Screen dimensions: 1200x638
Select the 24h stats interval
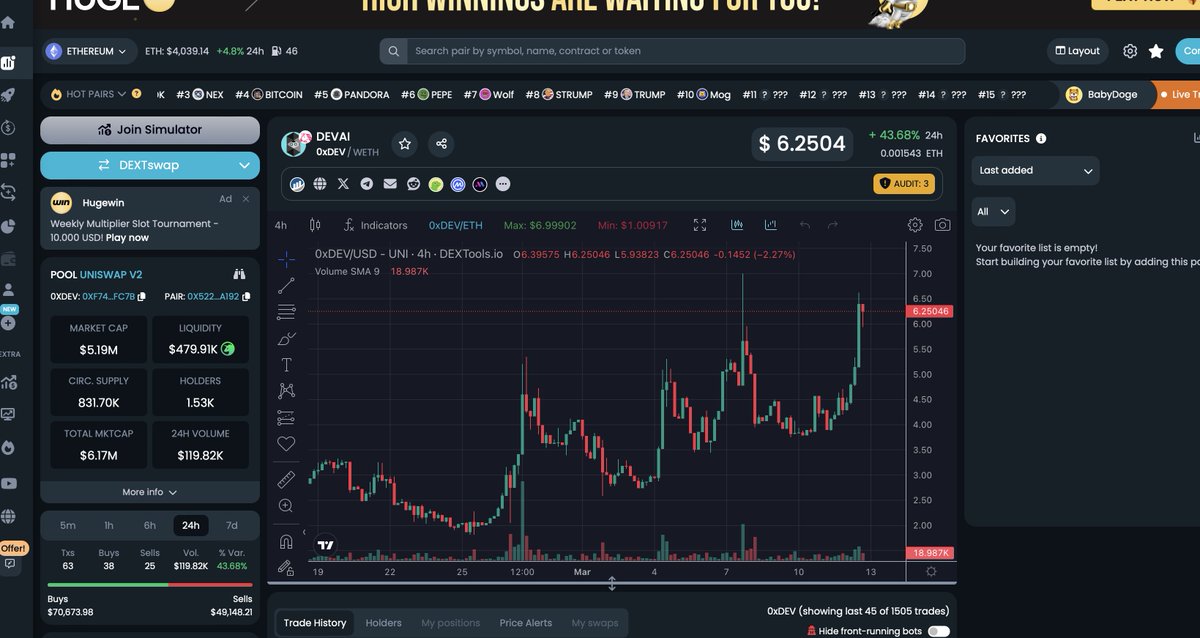[191, 525]
